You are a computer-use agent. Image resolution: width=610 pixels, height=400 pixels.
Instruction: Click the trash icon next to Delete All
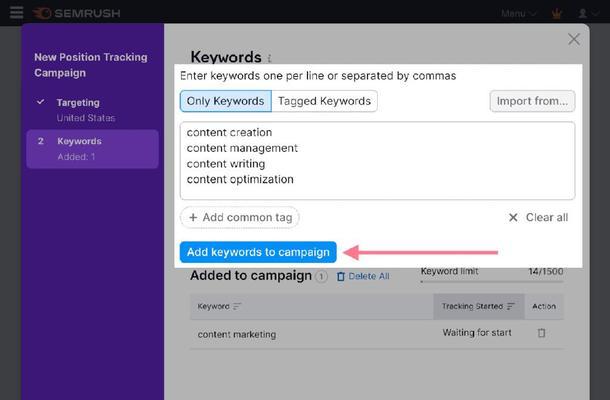(341, 276)
